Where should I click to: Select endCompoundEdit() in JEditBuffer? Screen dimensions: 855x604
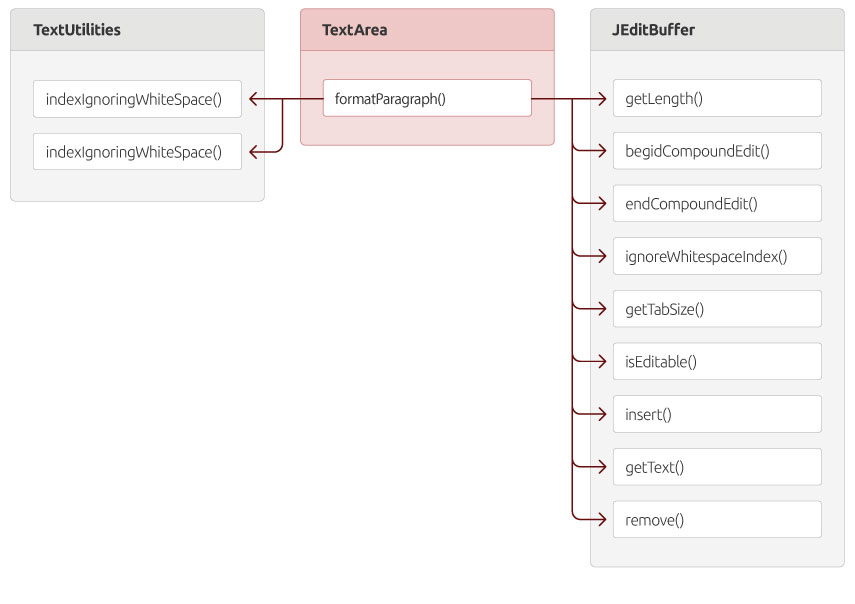coord(717,203)
